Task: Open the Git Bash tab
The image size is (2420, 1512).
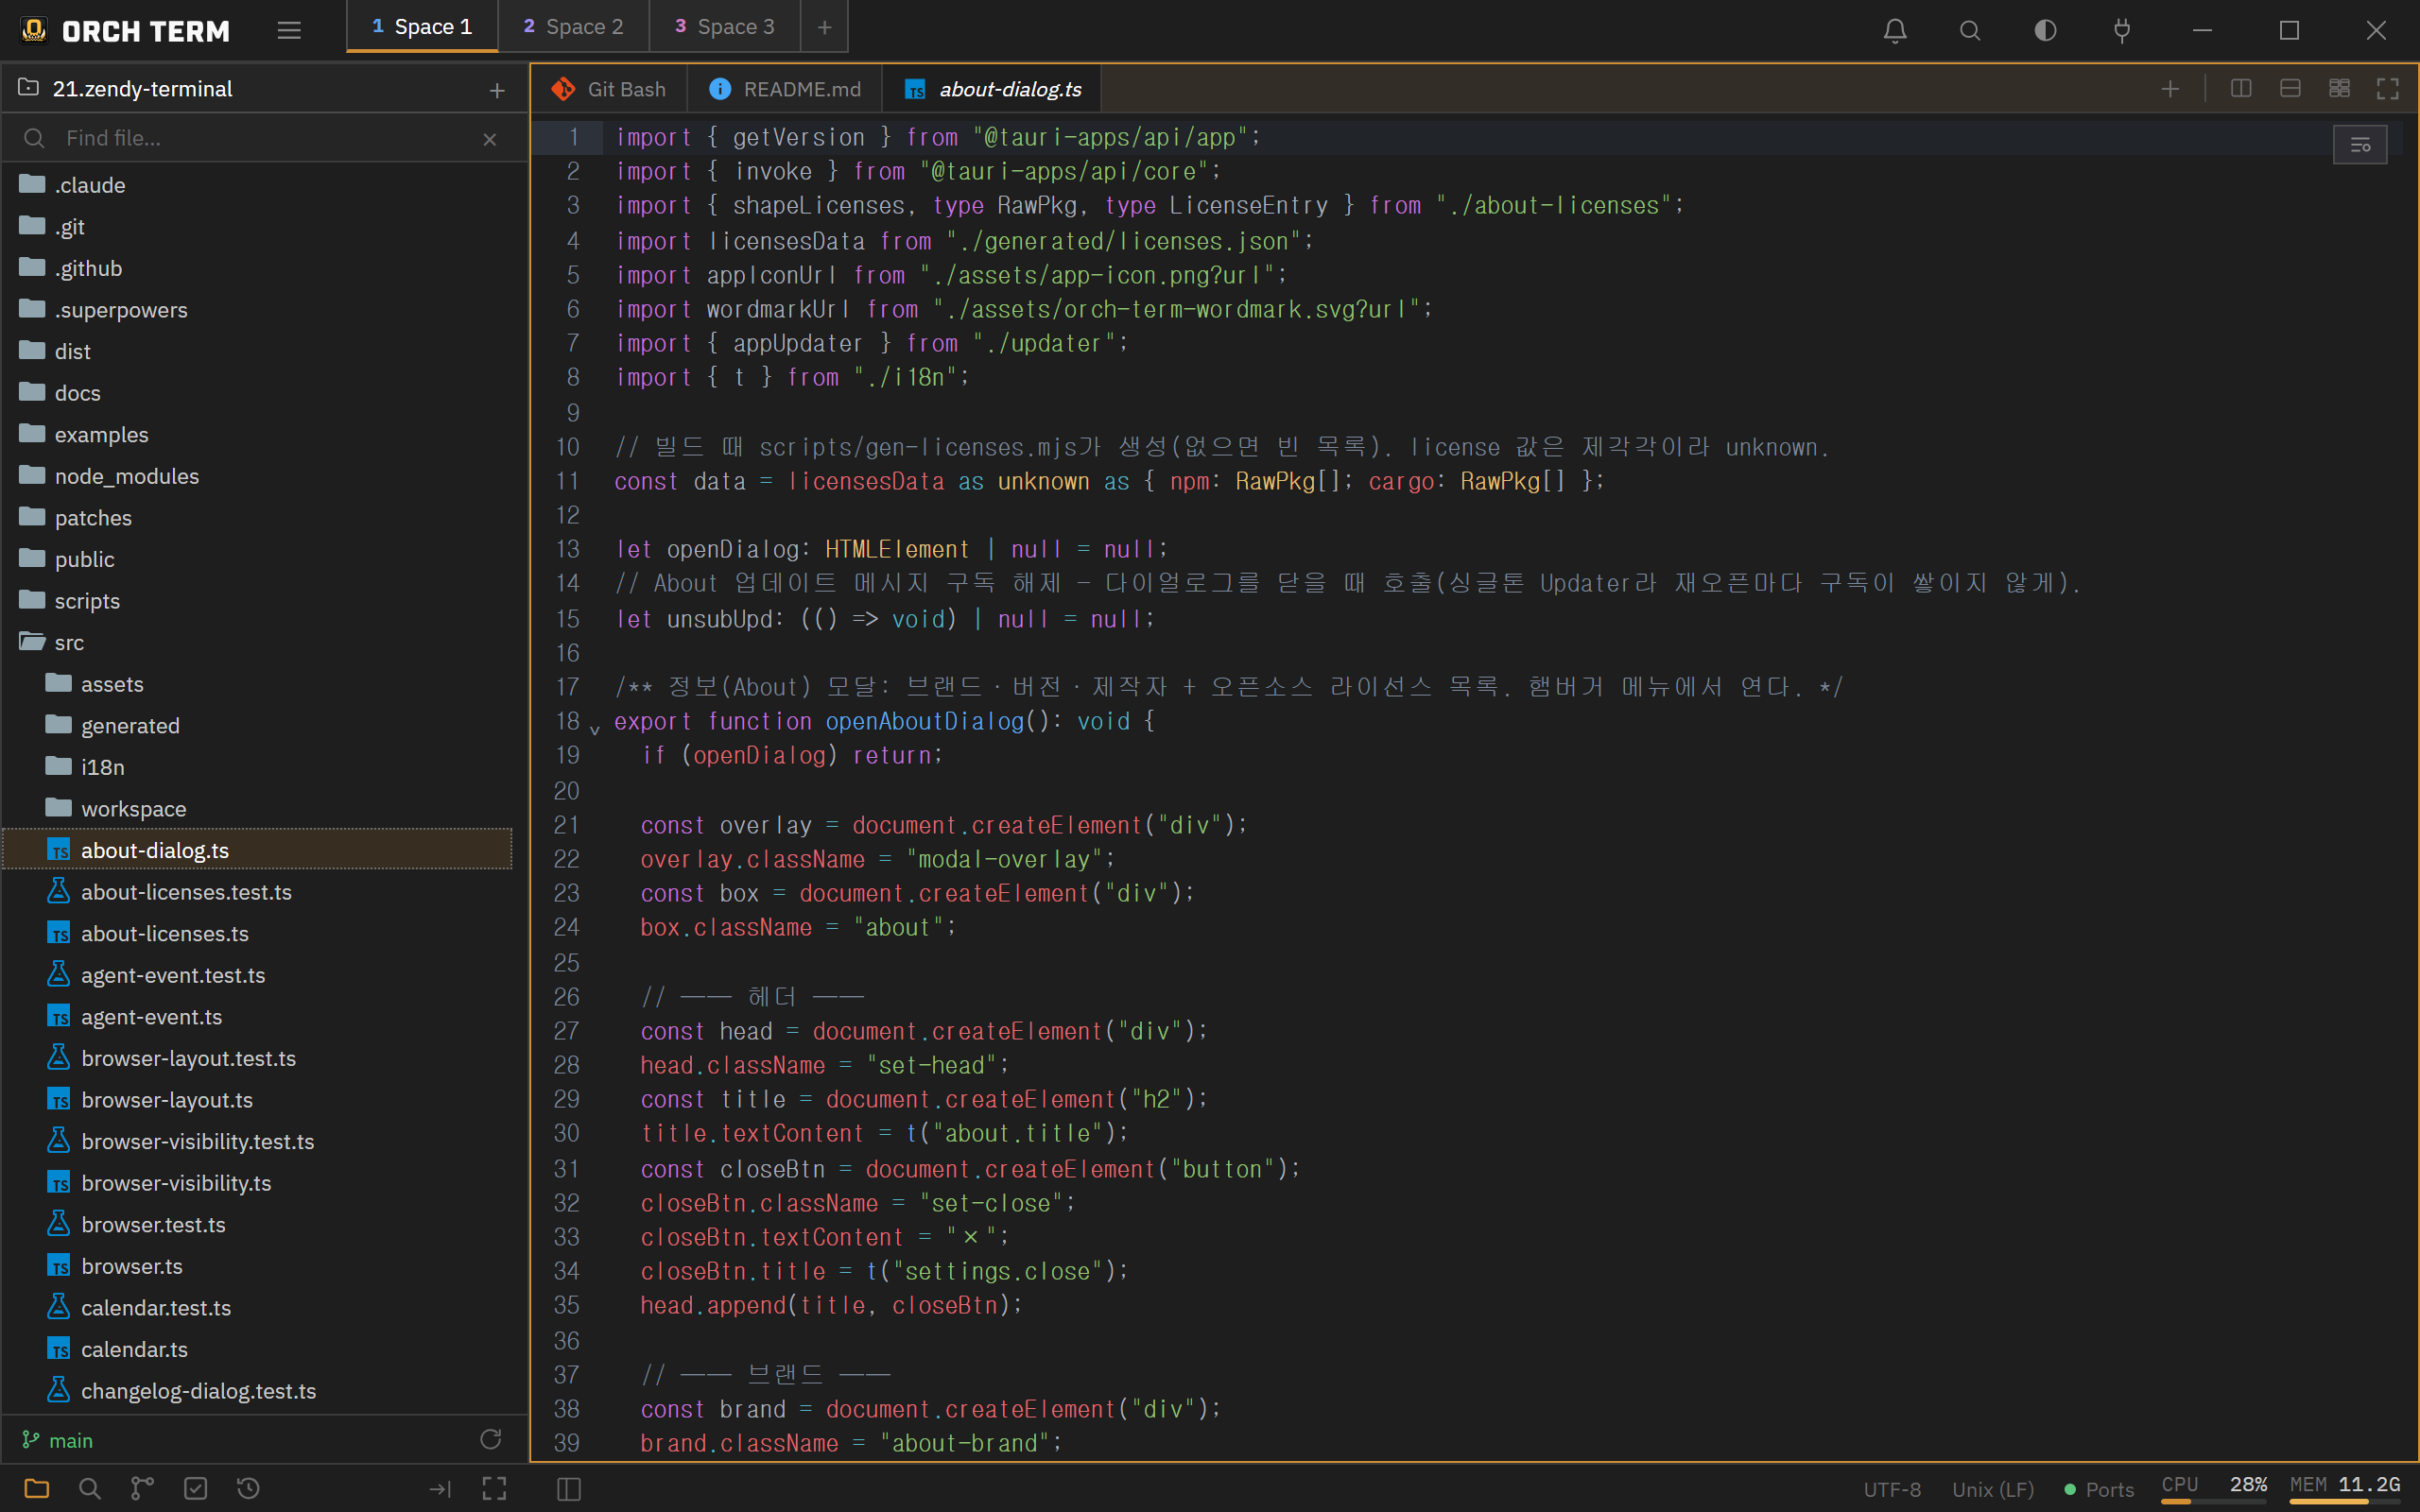Action: coord(609,89)
